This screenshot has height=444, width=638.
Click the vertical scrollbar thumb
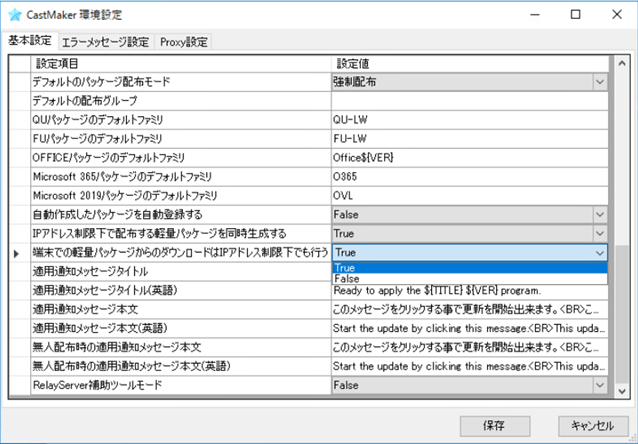pos(622,313)
